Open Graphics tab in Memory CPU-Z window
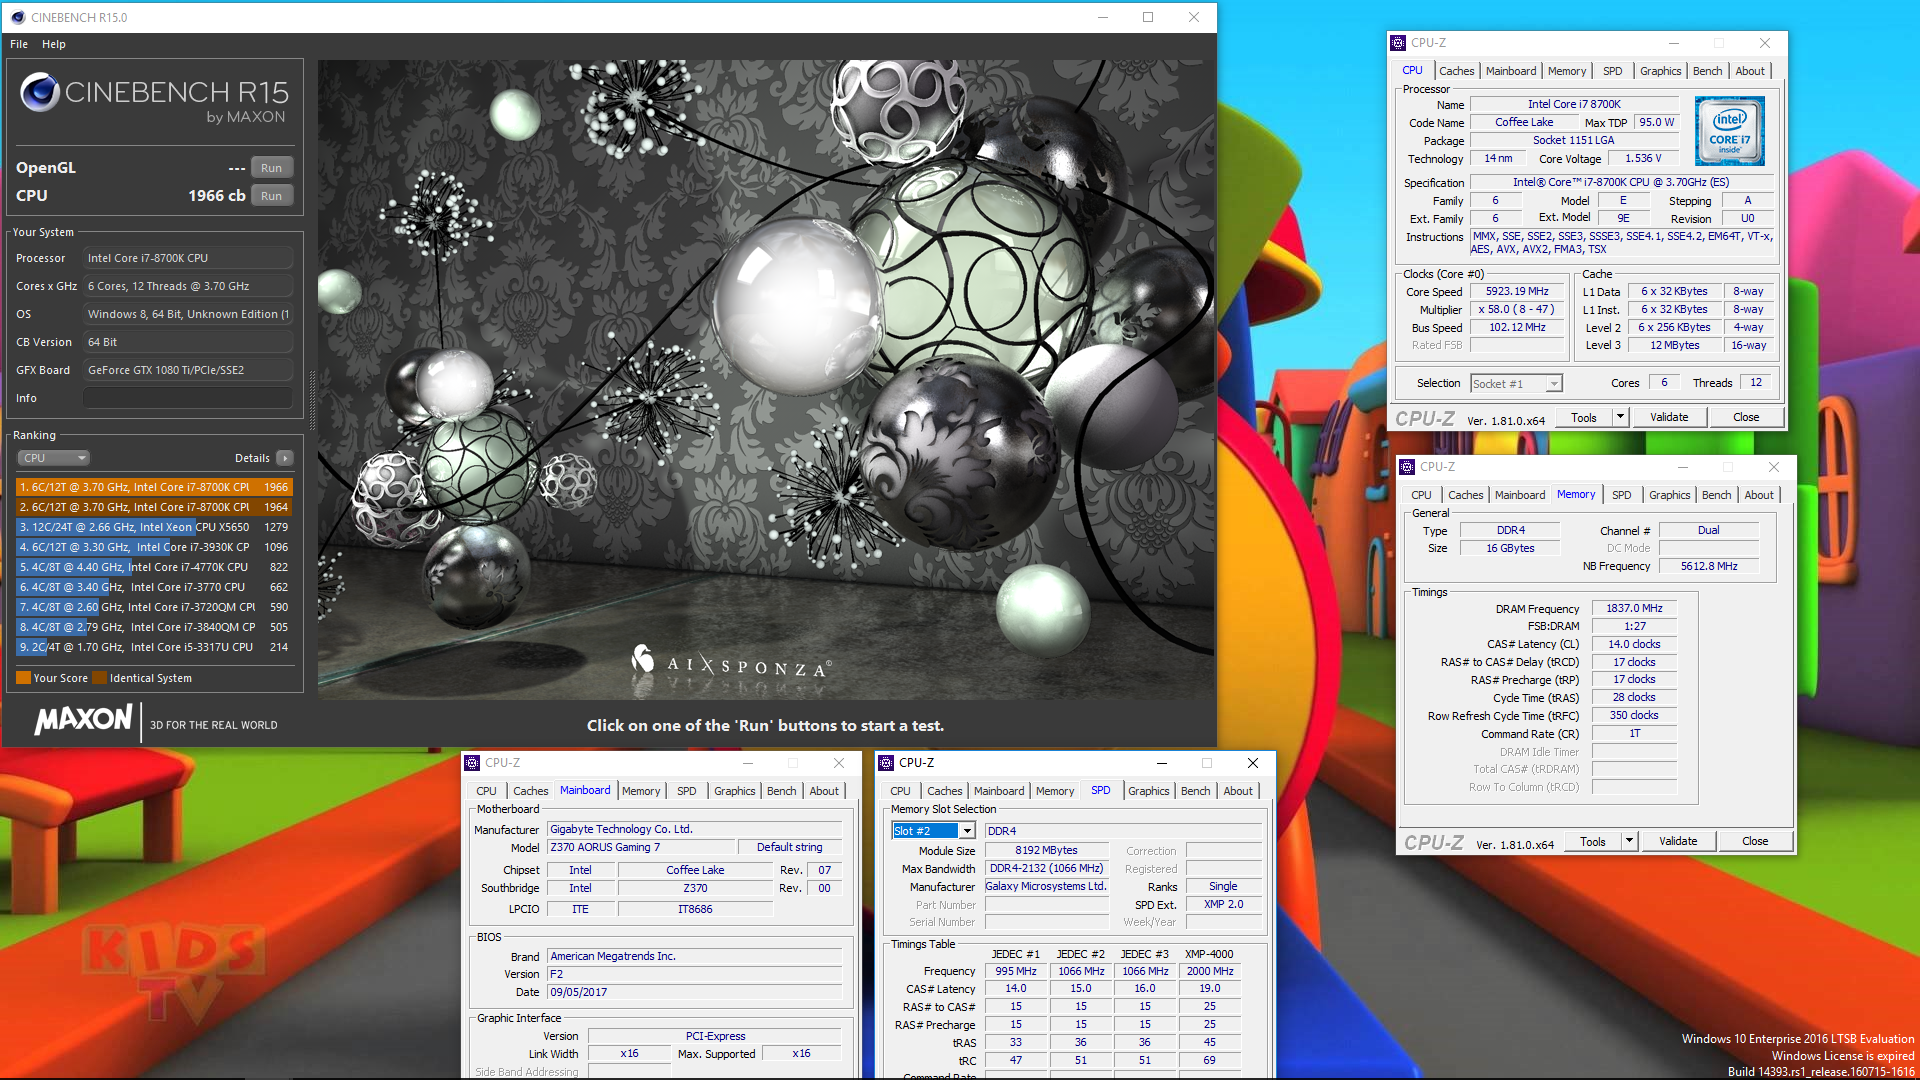Image resolution: width=1920 pixels, height=1080 pixels. (1669, 495)
